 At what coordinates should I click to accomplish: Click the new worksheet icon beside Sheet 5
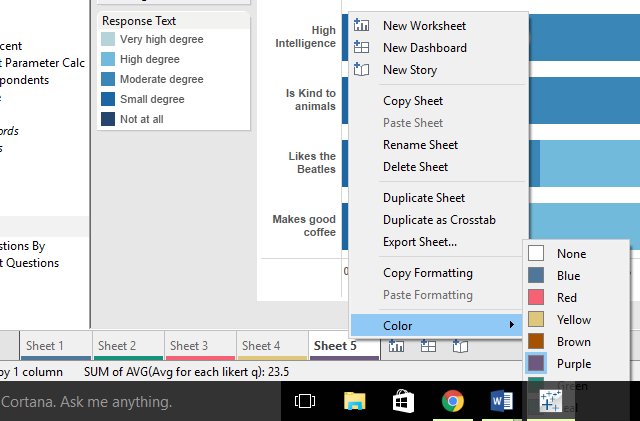(x=397, y=346)
